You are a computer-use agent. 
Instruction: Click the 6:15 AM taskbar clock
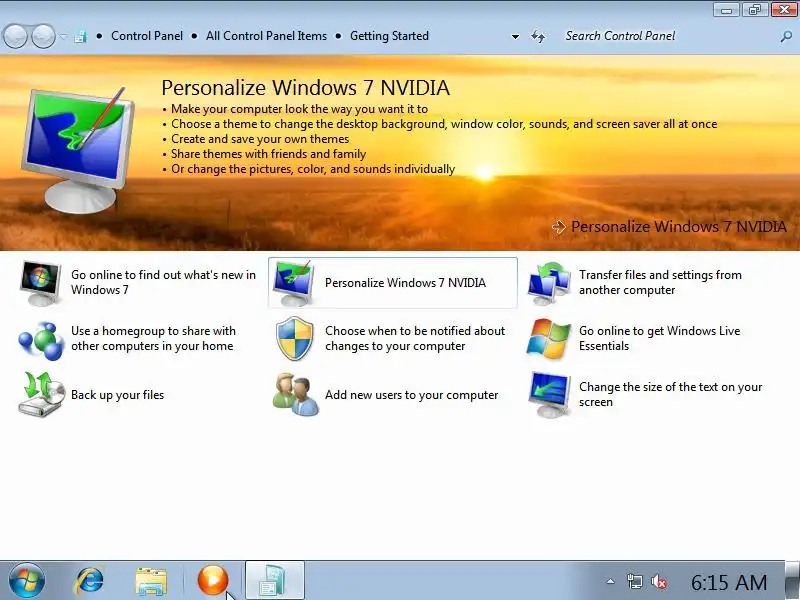[x=729, y=582]
